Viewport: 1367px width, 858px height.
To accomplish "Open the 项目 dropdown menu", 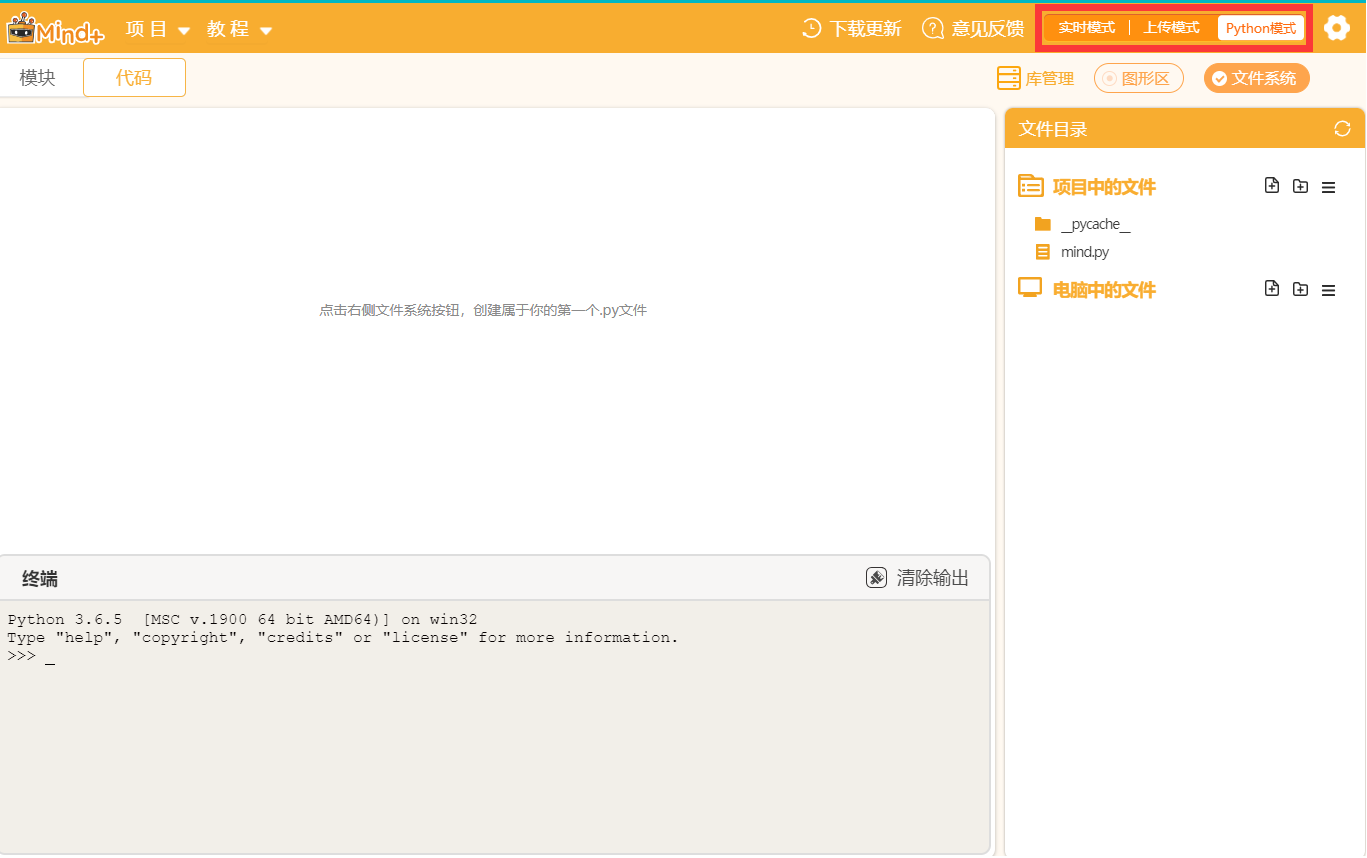I will (x=158, y=29).
